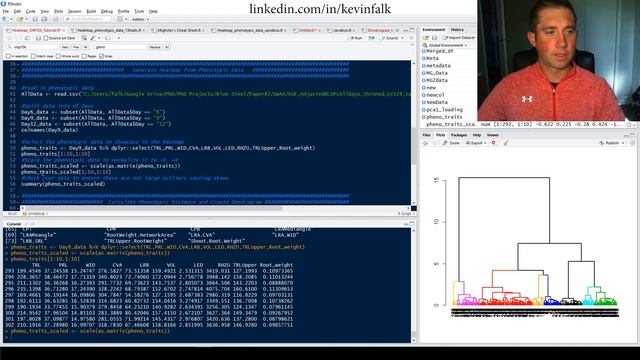640x360 pixels.
Task: Switch to the Environment tab
Action: tap(433, 30)
